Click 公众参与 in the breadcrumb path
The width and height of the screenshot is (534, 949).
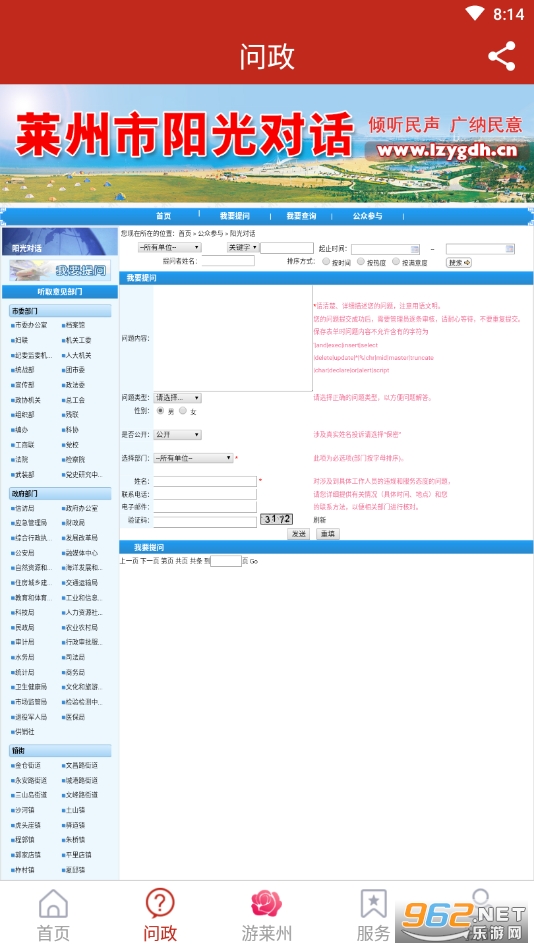(x=211, y=233)
